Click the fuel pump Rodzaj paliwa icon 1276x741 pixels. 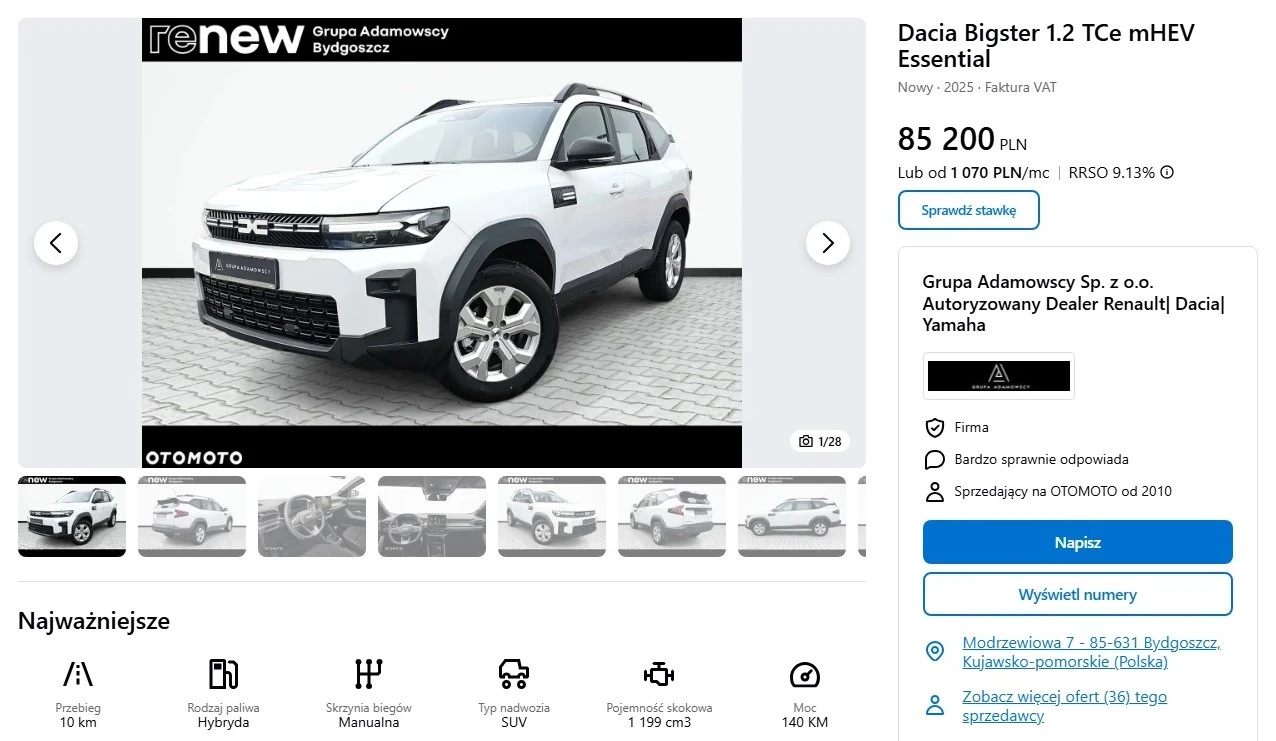pyautogui.click(x=223, y=674)
